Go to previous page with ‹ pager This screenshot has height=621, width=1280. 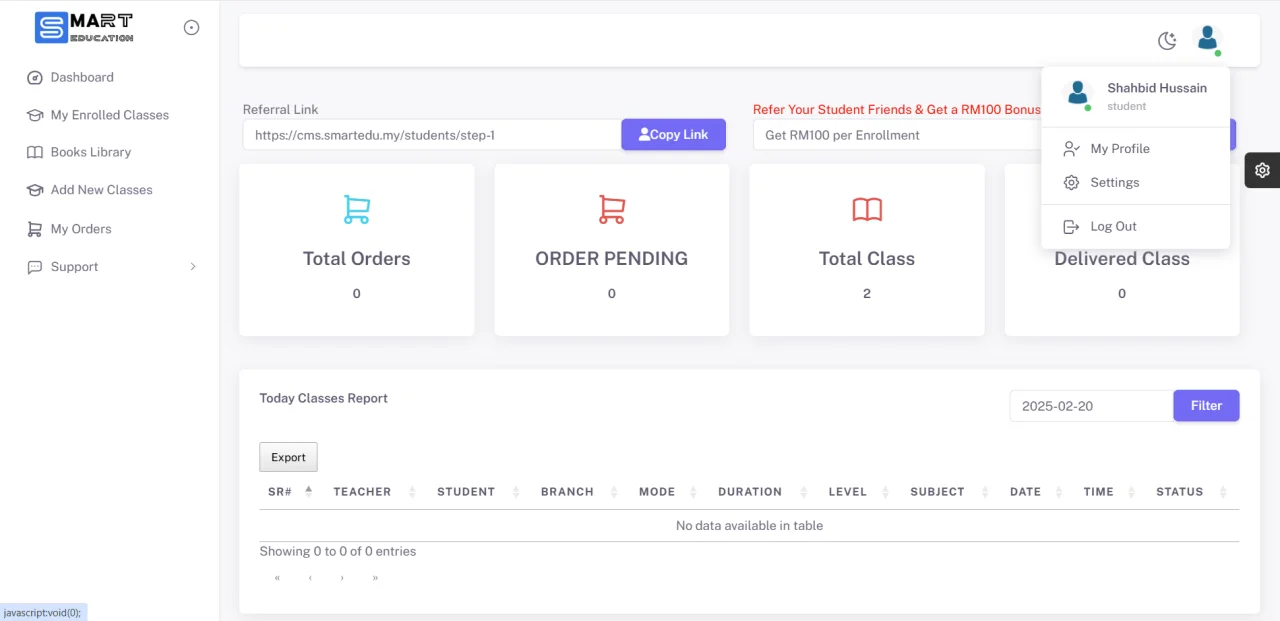click(310, 578)
